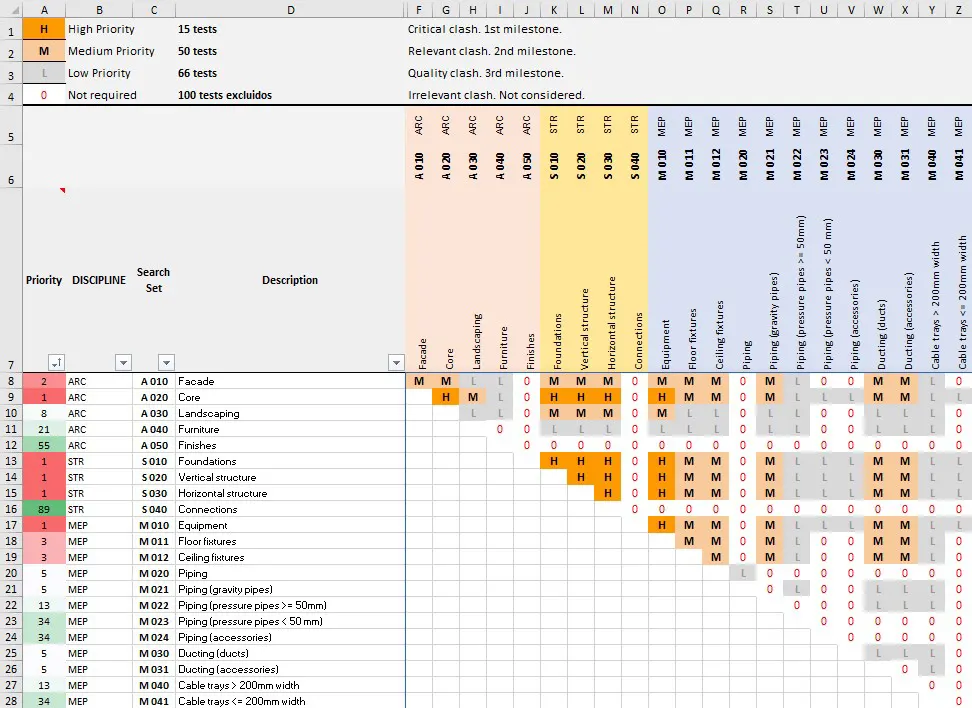
Task: Select the '15 tests' cell
Action: [x=197, y=29]
